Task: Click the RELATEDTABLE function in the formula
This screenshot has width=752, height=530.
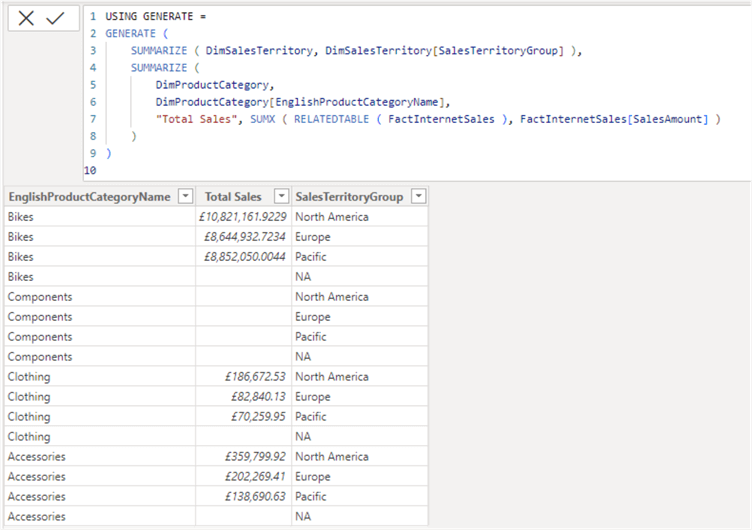Action: point(331,119)
